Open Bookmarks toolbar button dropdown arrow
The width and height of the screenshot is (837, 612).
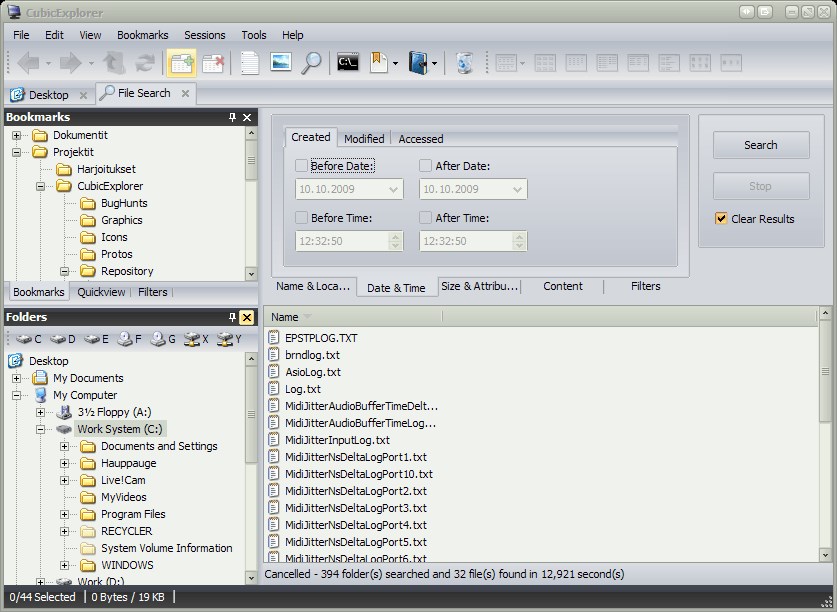(x=396, y=63)
